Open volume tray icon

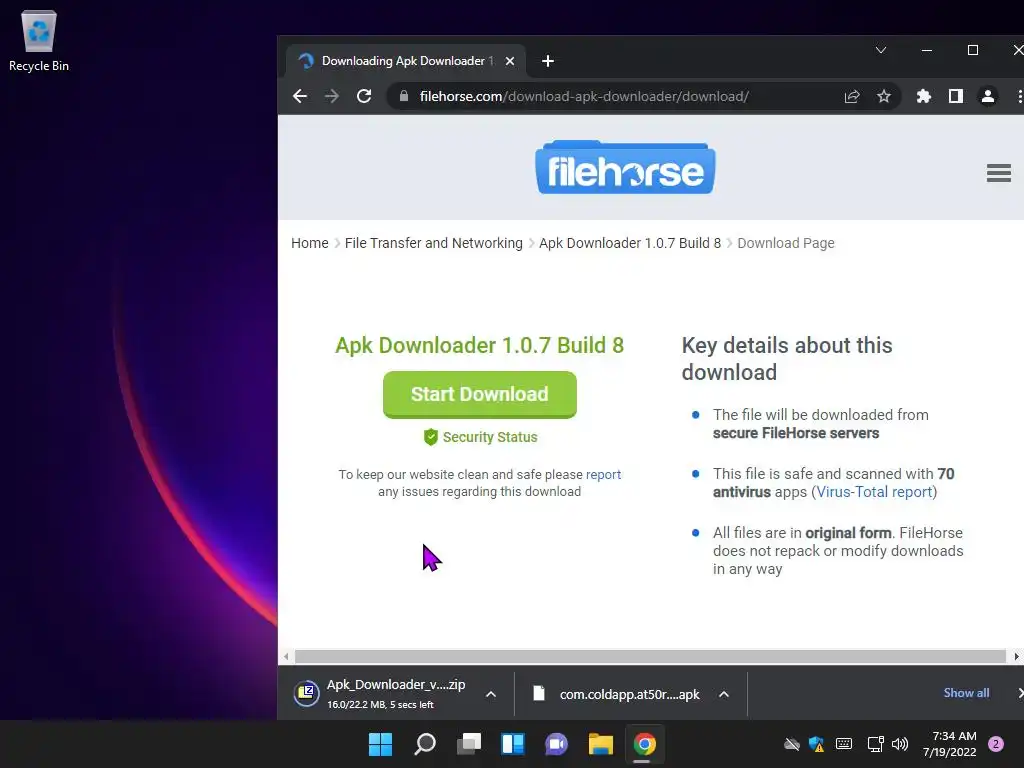pyautogui.click(x=900, y=744)
